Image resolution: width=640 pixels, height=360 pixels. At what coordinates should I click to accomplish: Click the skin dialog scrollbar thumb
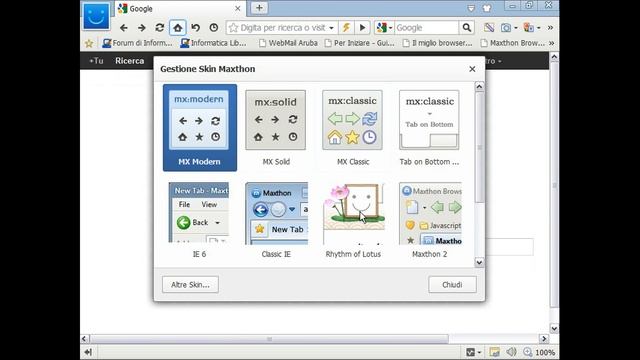(479, 147)
